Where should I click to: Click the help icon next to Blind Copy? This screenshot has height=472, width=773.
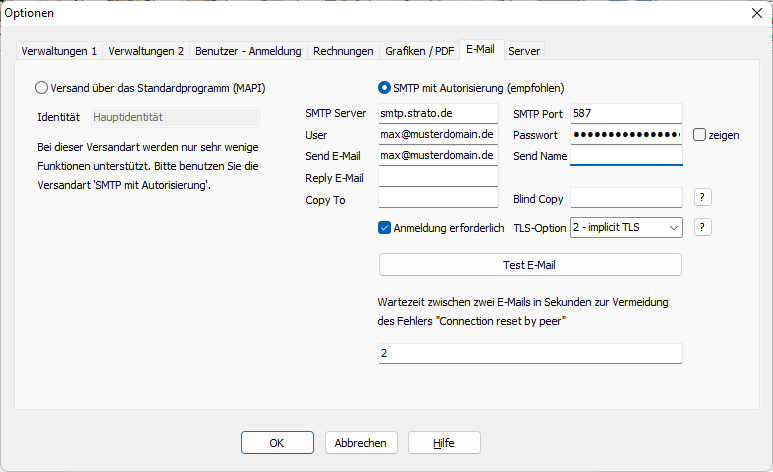(x=704, y=198)
